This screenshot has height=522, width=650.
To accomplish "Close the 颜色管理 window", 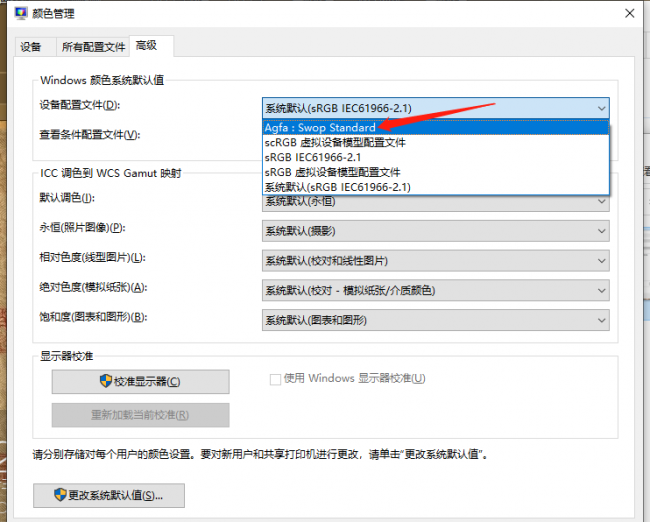I will pyautogui.click(x=629, y=13).
